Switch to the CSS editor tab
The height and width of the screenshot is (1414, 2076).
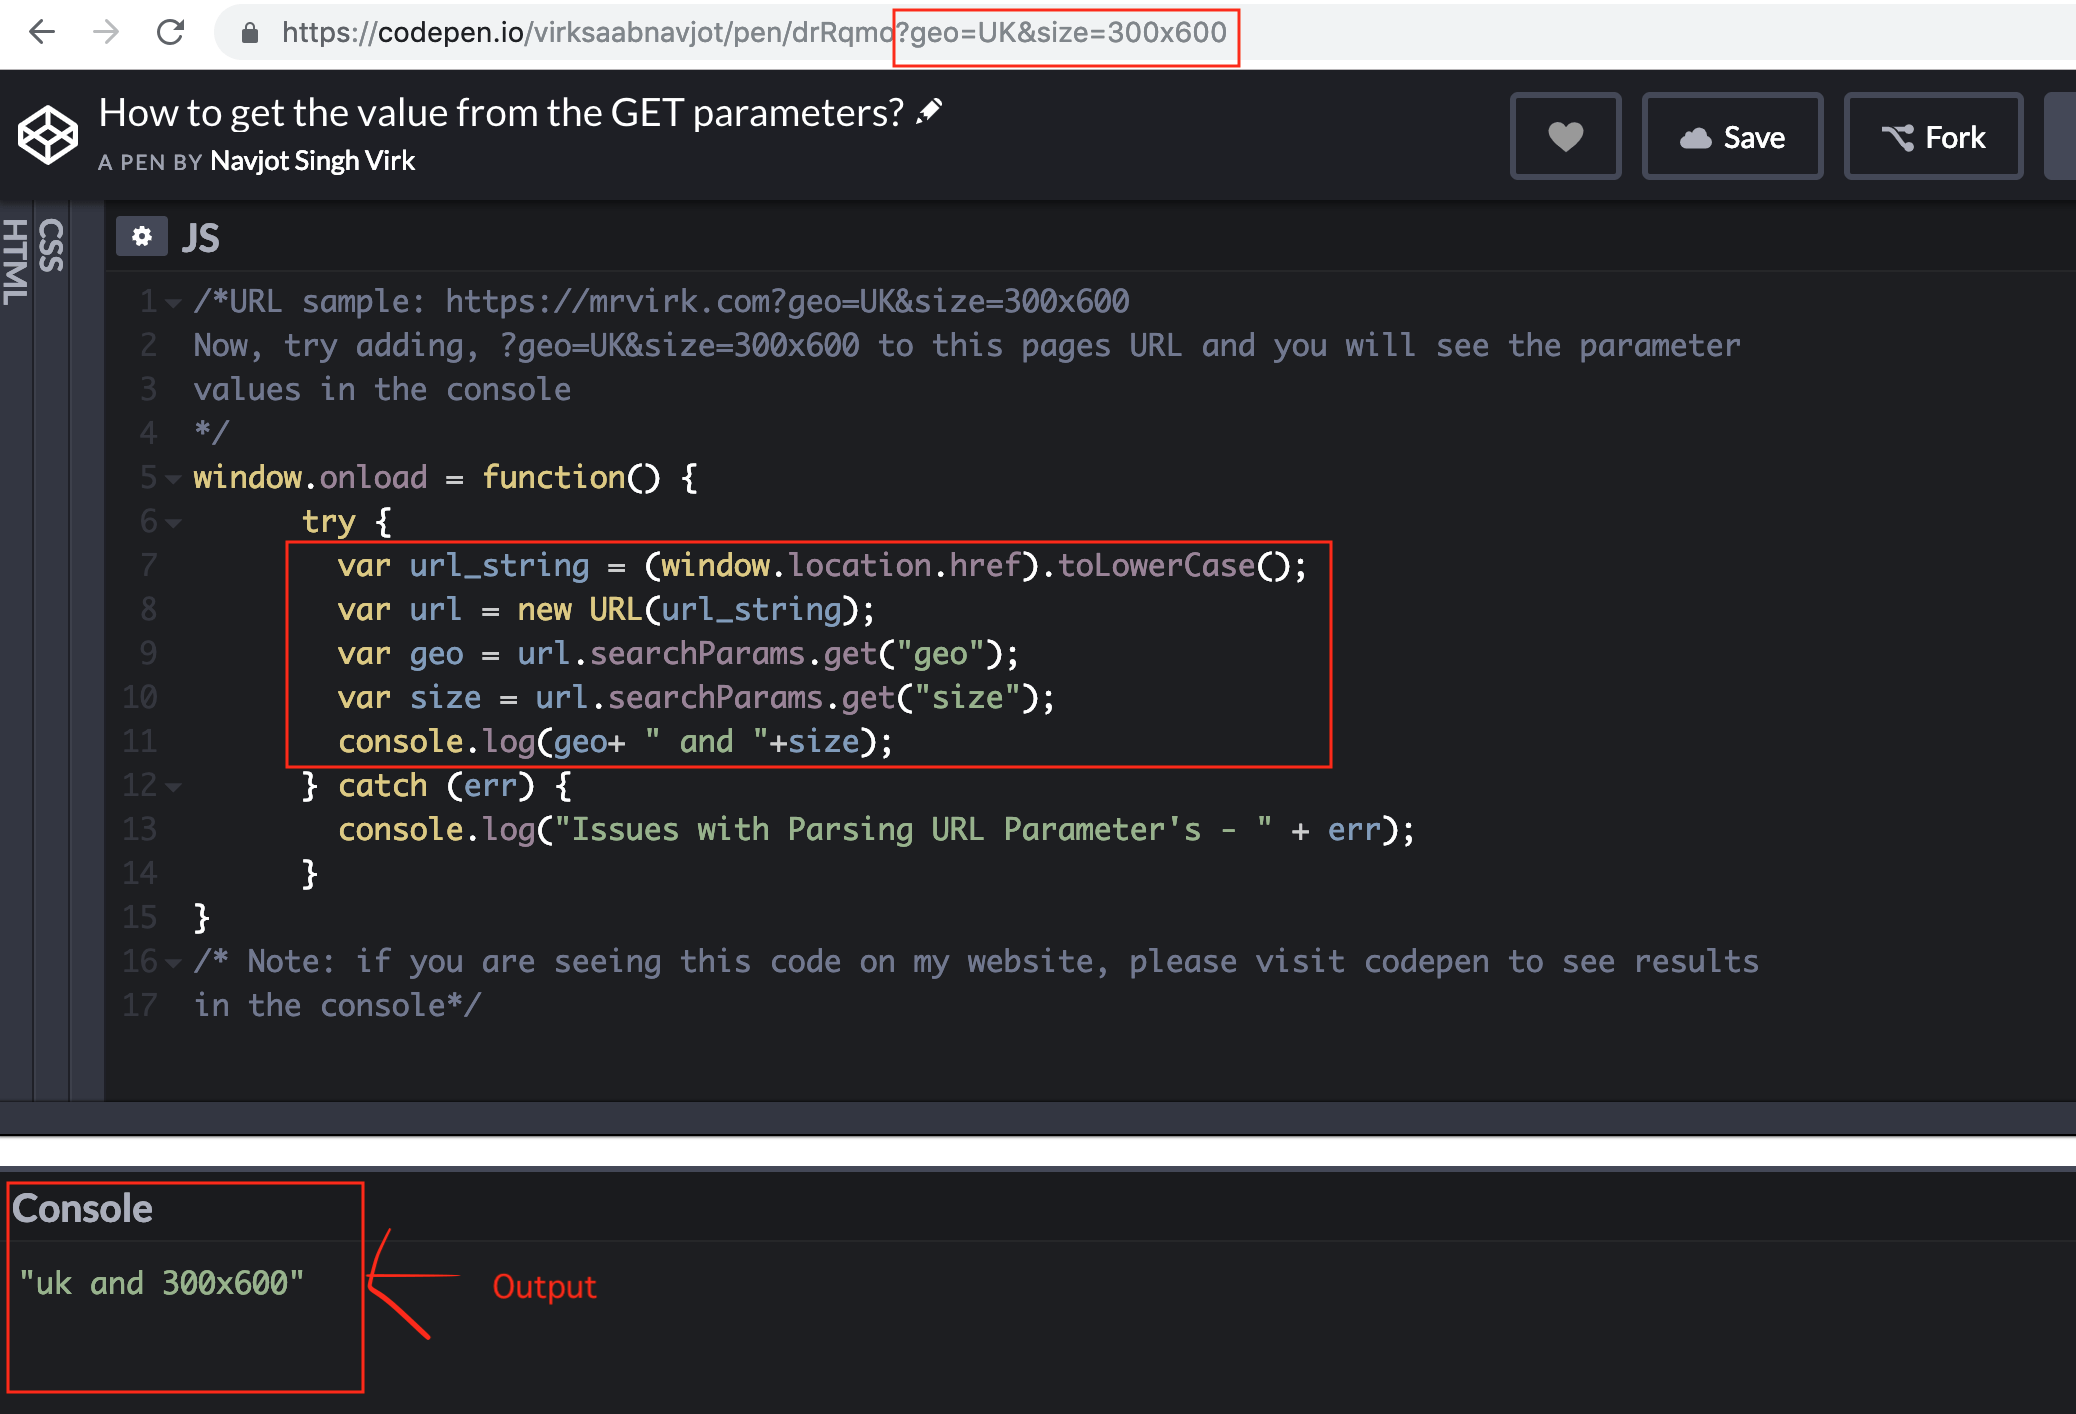(50, 244)
